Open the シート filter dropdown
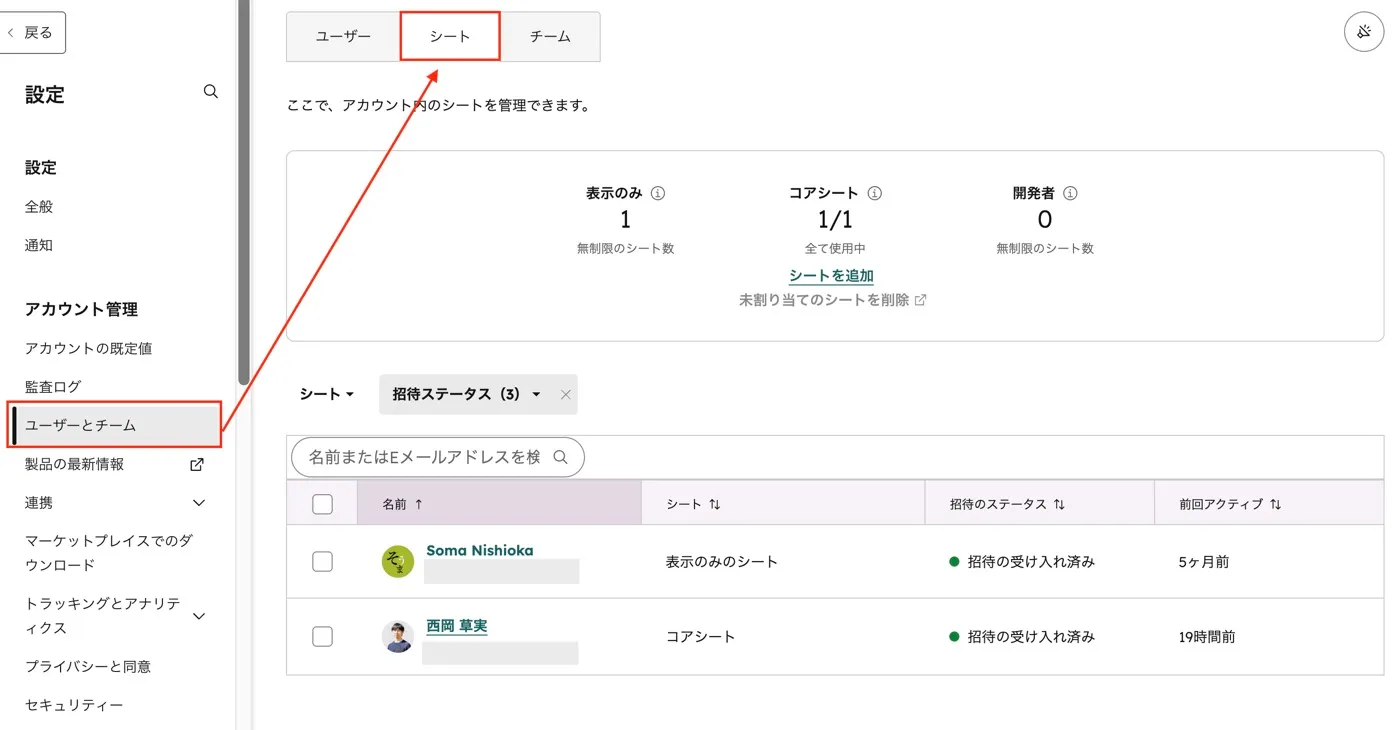Viewport: 1400px width, 730px height. click(x=325, y=394)
